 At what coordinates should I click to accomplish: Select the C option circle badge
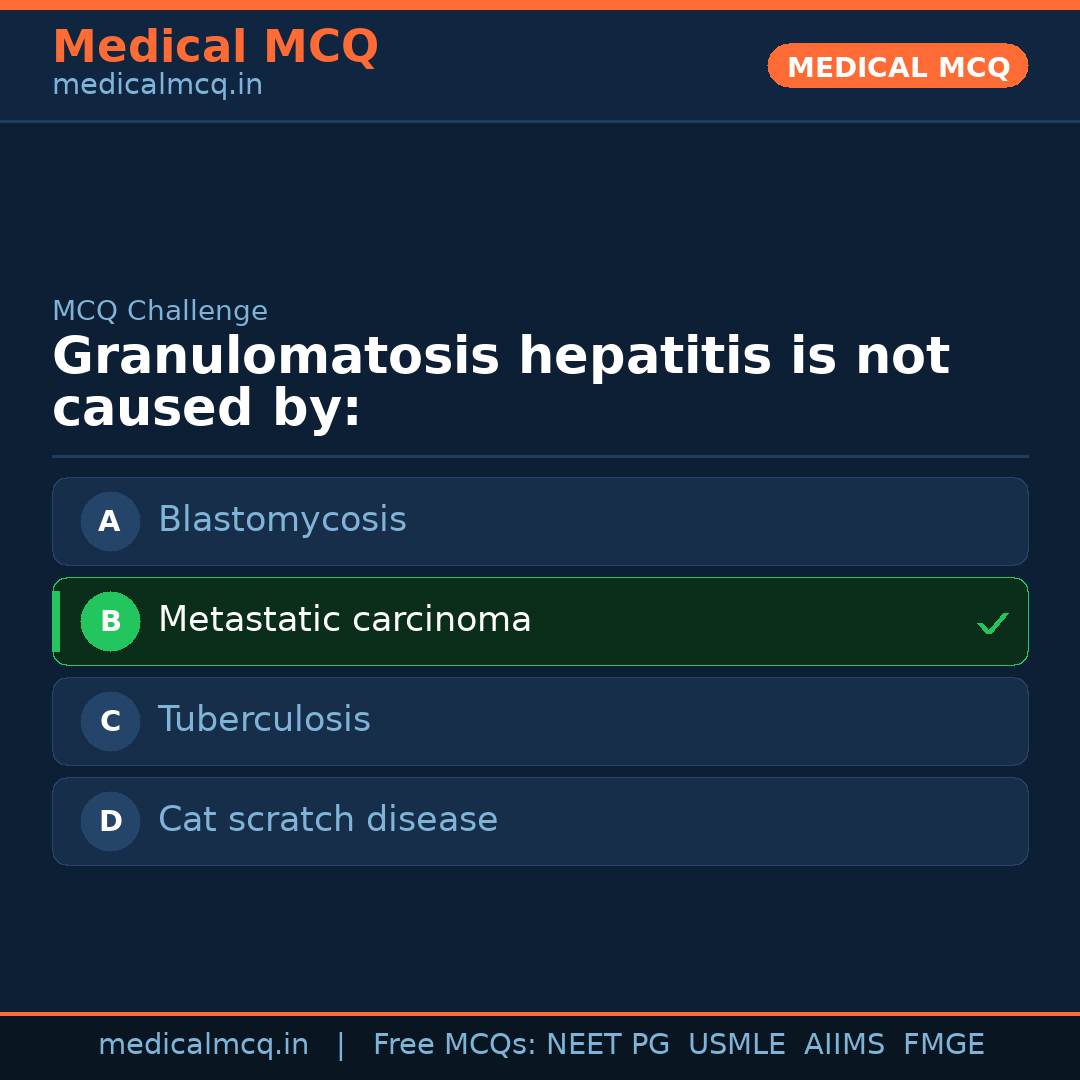(110, 721)
